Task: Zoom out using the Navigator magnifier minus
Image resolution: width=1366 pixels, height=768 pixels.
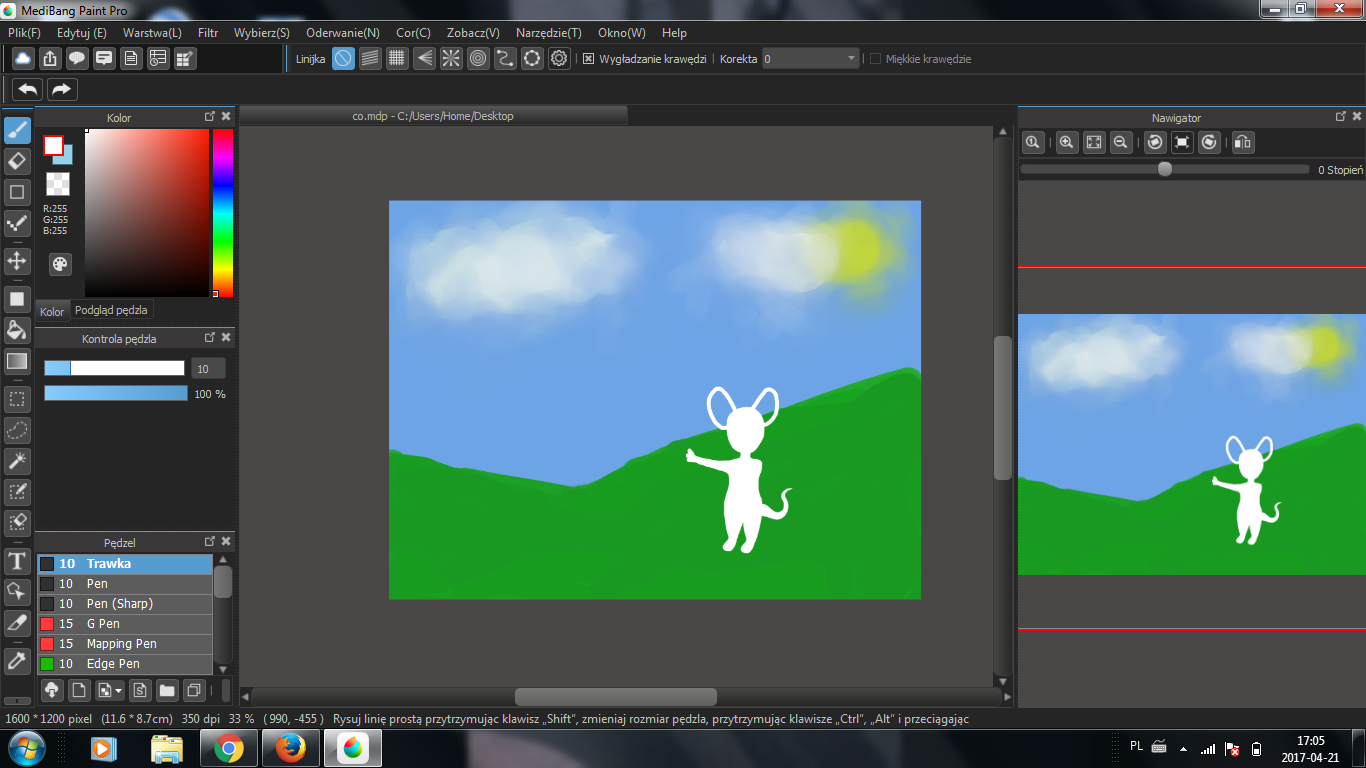Action: click(1121, 142)
